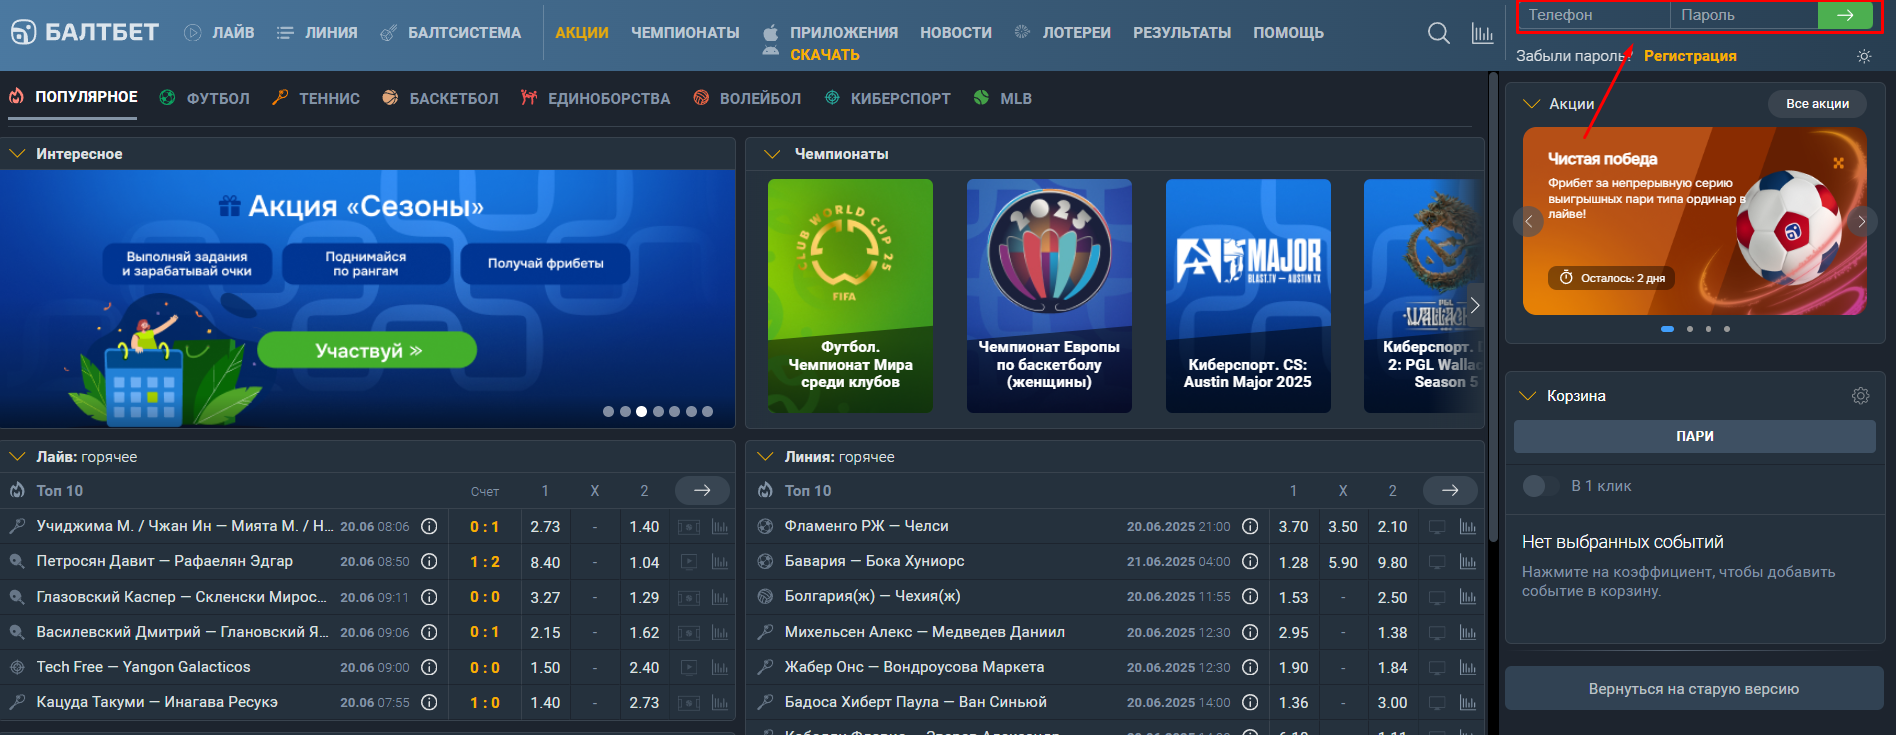The width and height of the screenshot is (1896, 735).
Task: Click the Балтбет logo
Action: (x=84, y=32)
